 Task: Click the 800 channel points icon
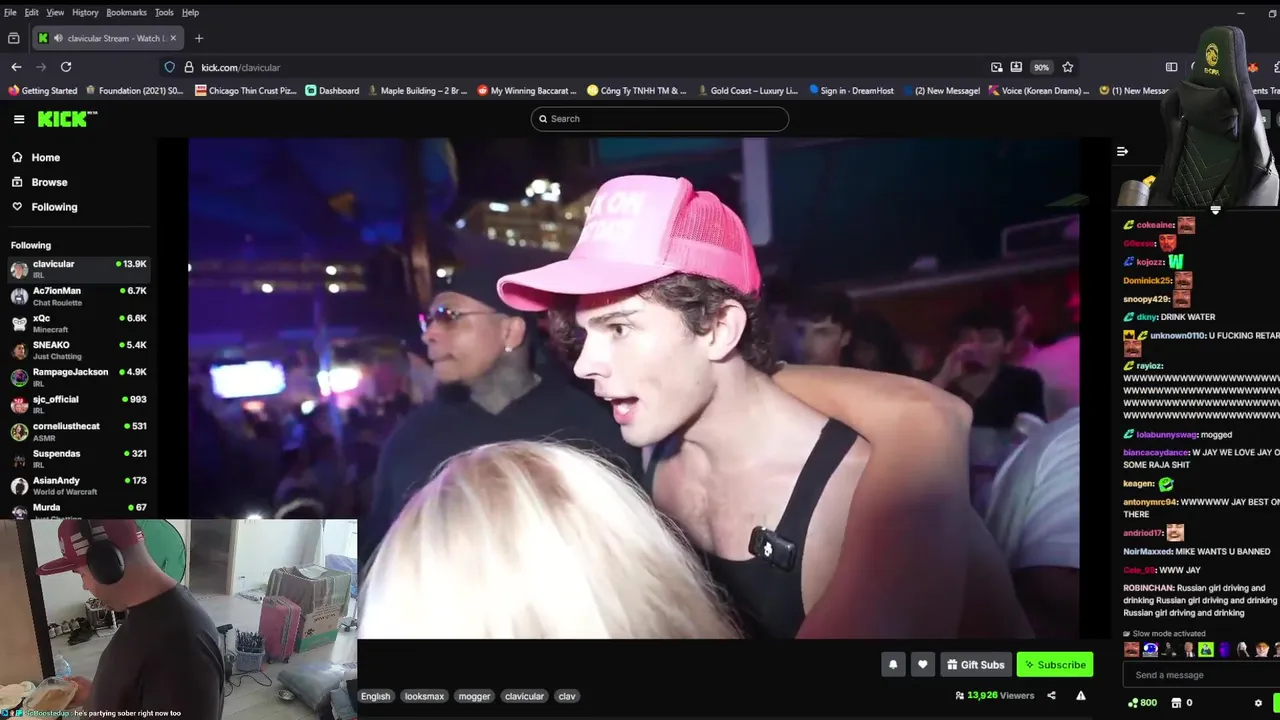1133,703
